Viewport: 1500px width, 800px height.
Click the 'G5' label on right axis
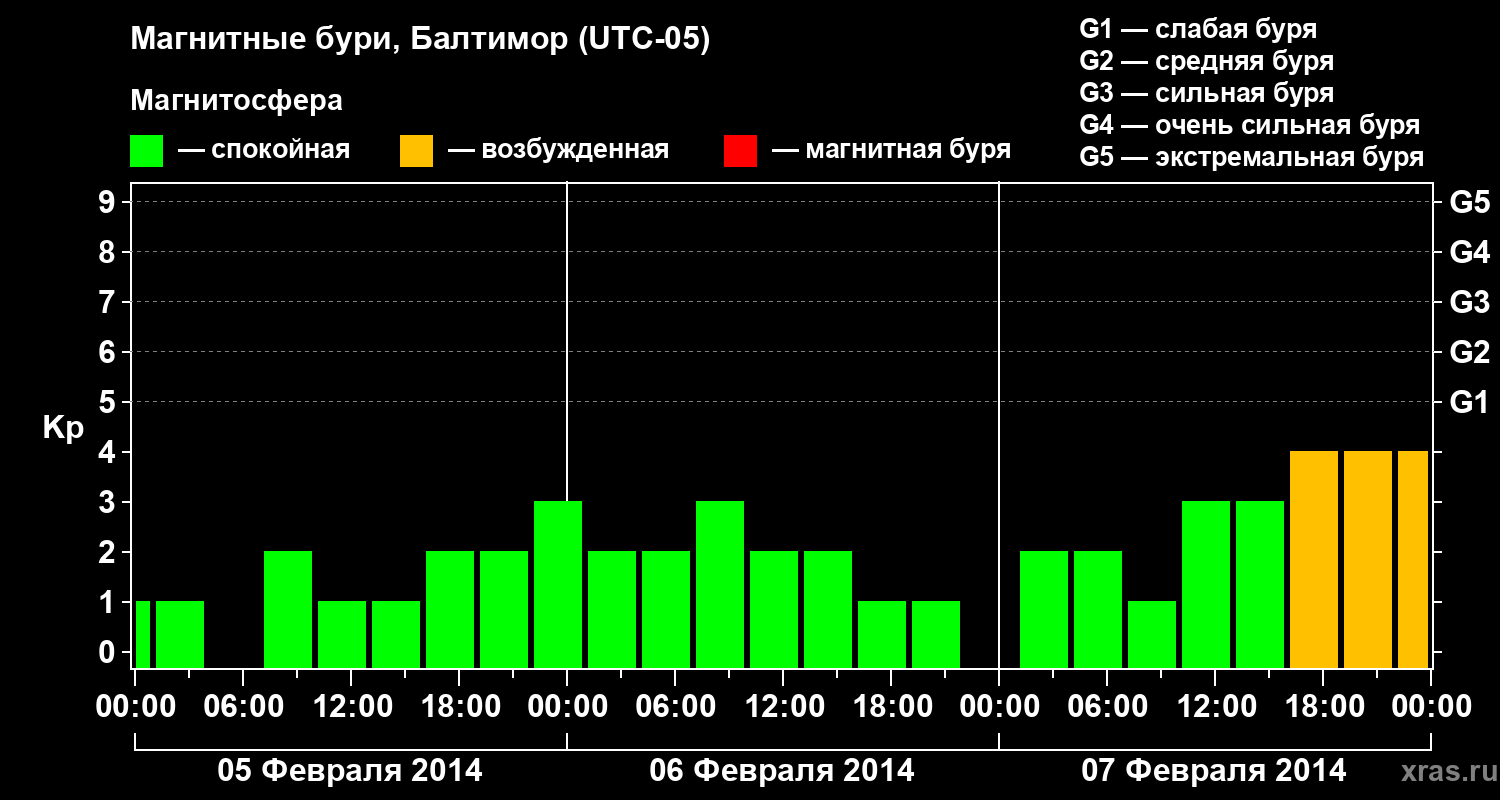tap(1469, 202)
